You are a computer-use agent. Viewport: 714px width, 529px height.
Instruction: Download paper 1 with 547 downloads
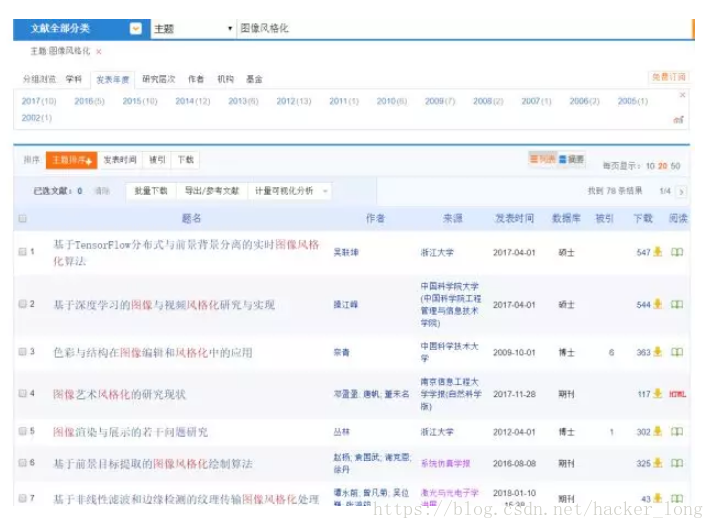pyautogui.click(x=658, y=251)
